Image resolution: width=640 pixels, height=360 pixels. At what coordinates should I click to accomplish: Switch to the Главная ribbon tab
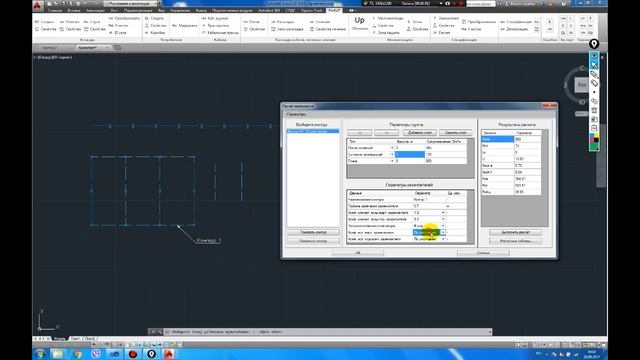click(x=55, y=11)
